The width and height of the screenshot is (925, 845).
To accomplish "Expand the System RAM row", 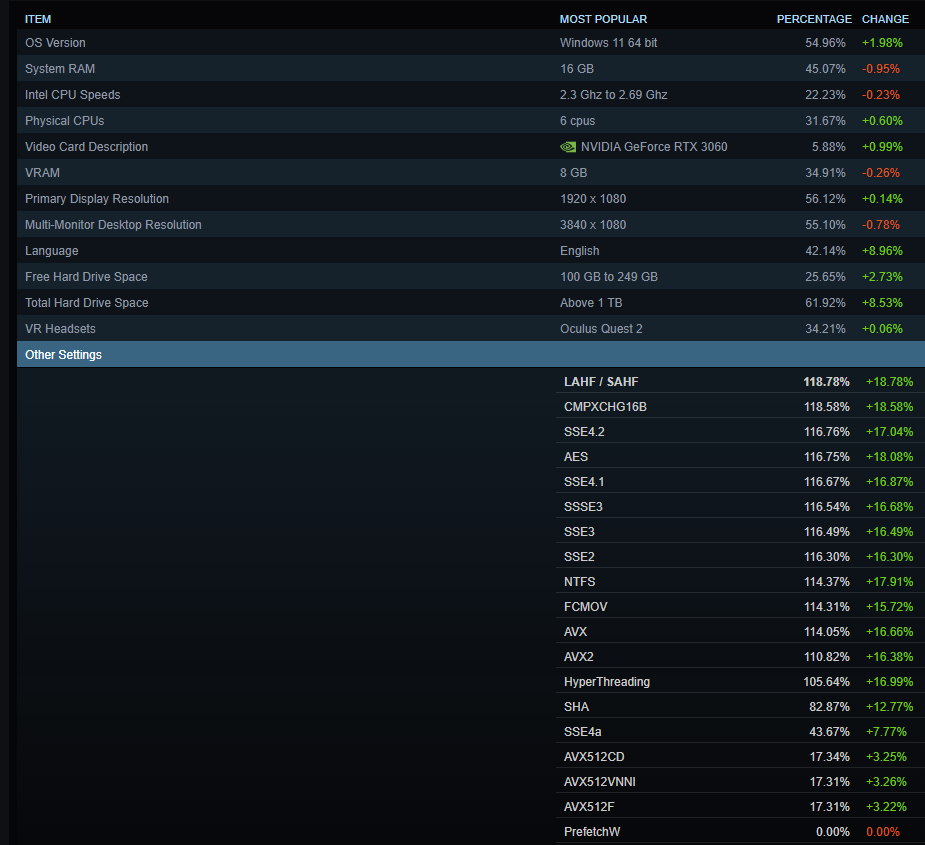I will [x=60, y=69].
